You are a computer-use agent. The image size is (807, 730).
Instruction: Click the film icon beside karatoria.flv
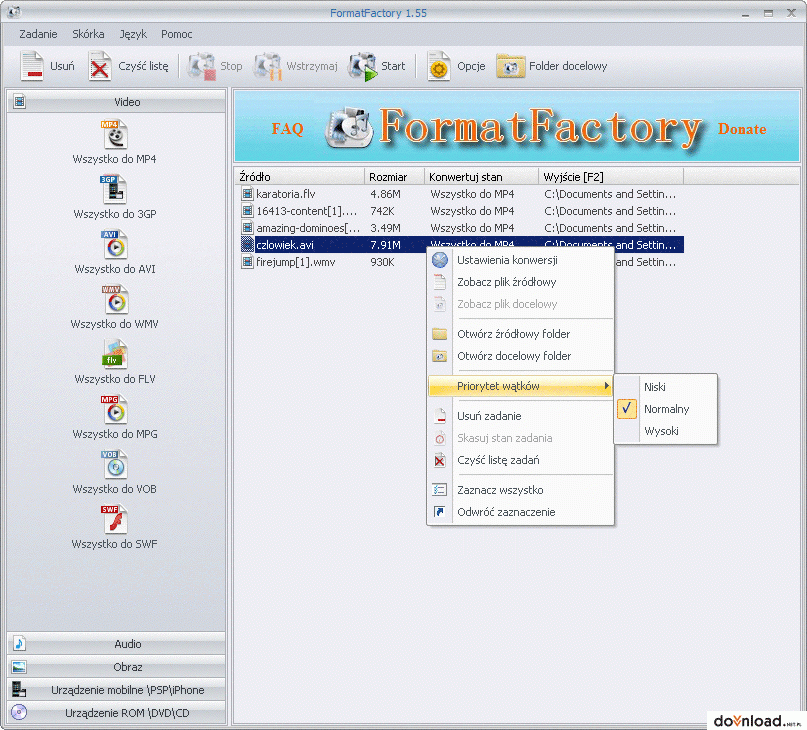(x=248, y=194)
